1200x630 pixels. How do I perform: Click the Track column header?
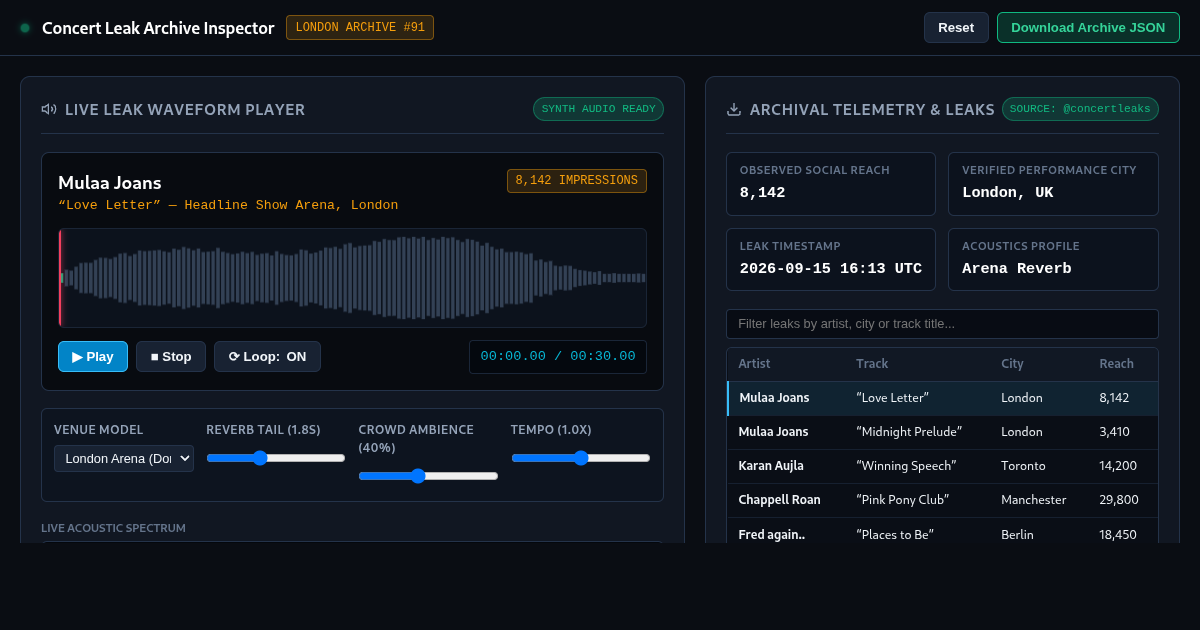click(872, 364)
